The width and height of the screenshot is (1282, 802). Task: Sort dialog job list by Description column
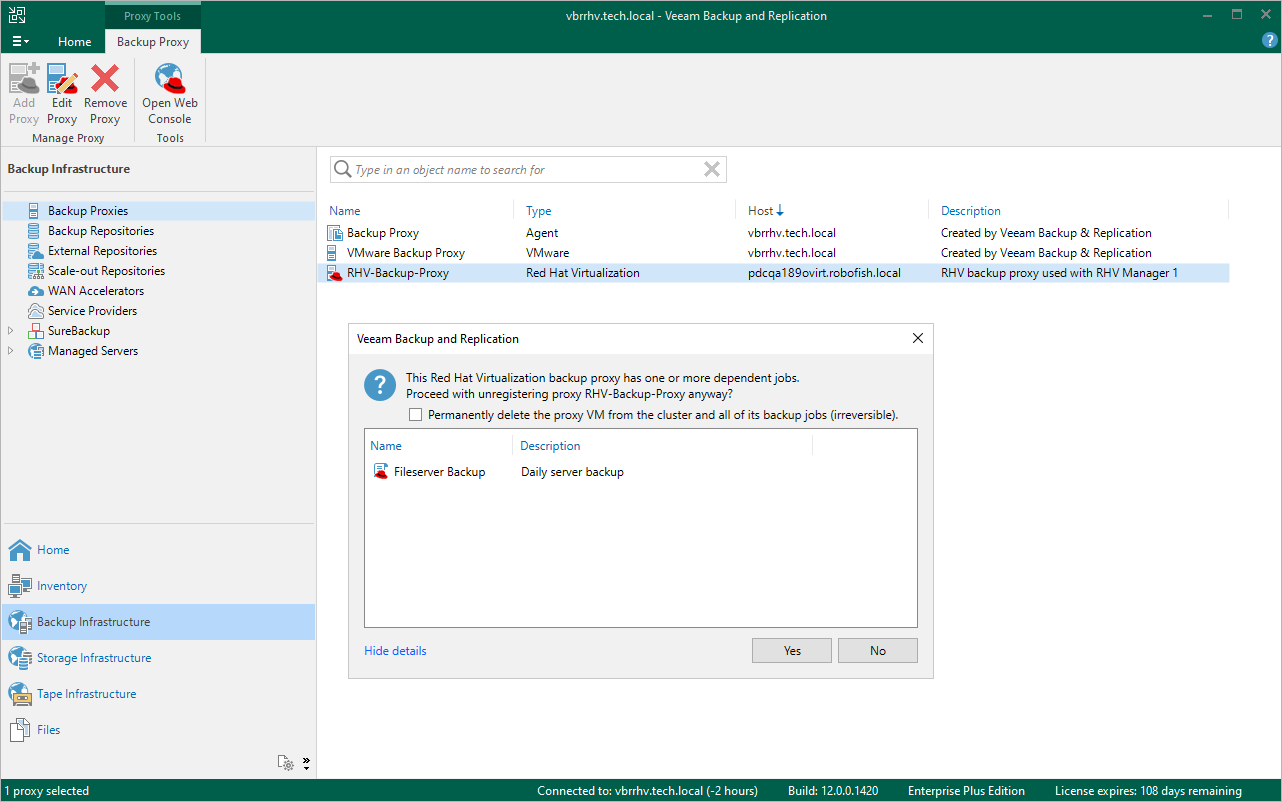[551, 446]
